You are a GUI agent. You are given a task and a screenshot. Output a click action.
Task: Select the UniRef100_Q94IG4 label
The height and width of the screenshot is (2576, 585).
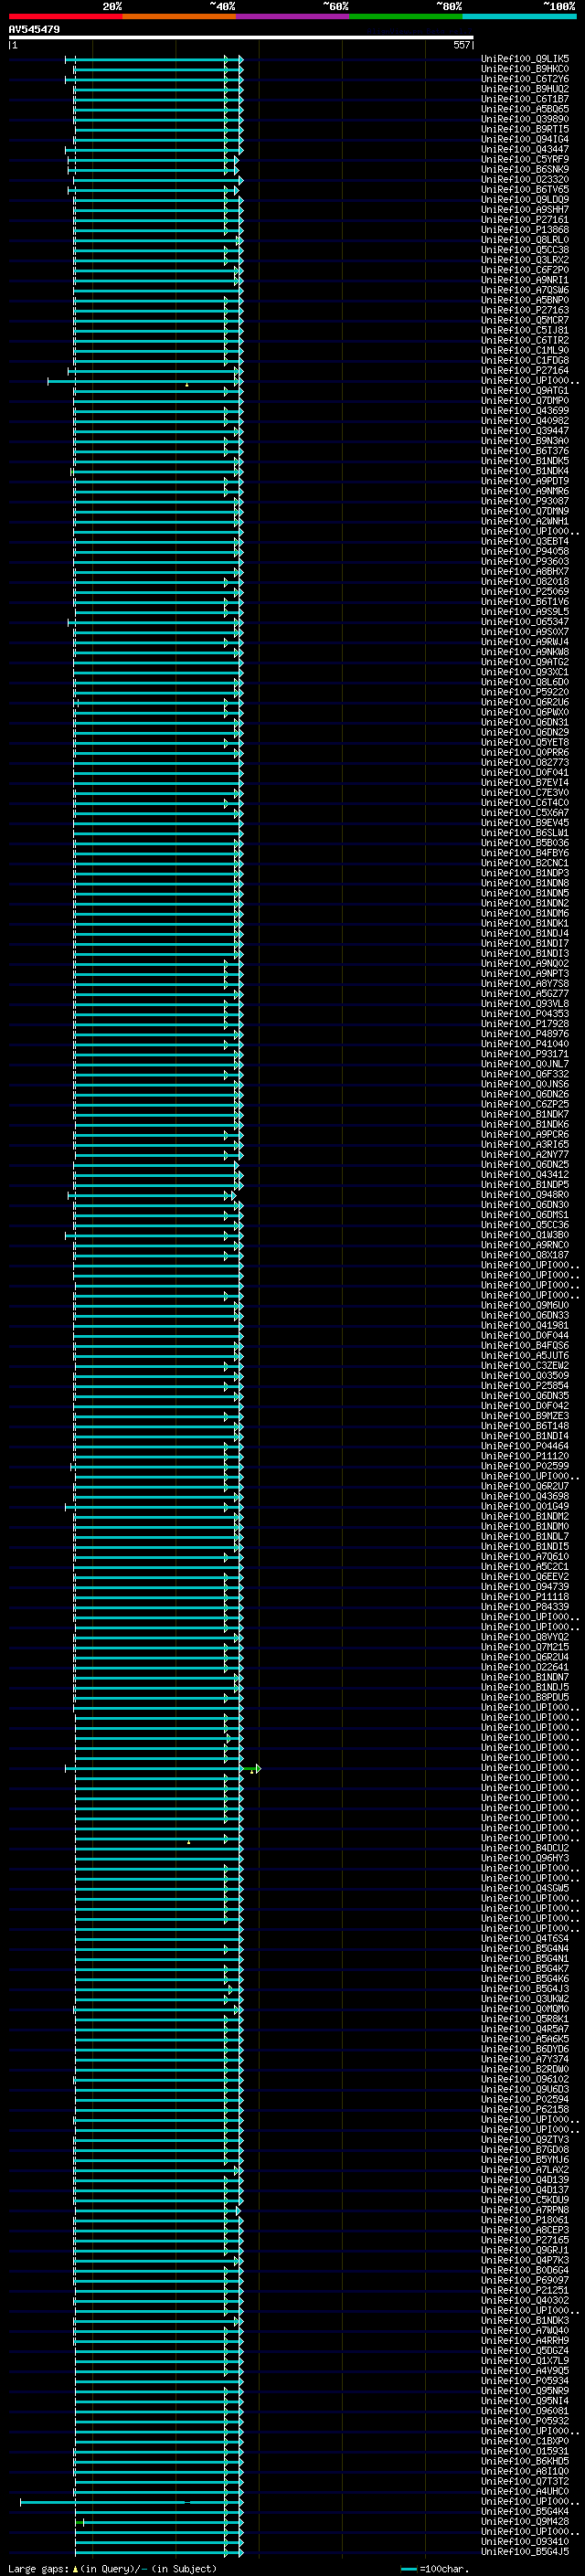pos(525,139)
